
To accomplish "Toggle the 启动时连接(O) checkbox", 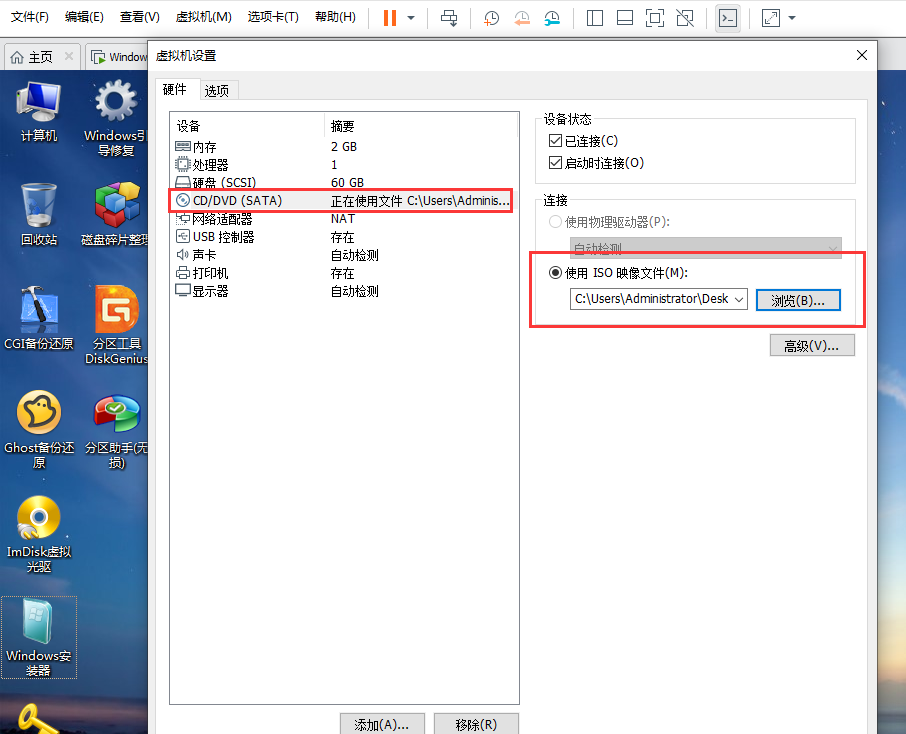I will click(555, 163).
